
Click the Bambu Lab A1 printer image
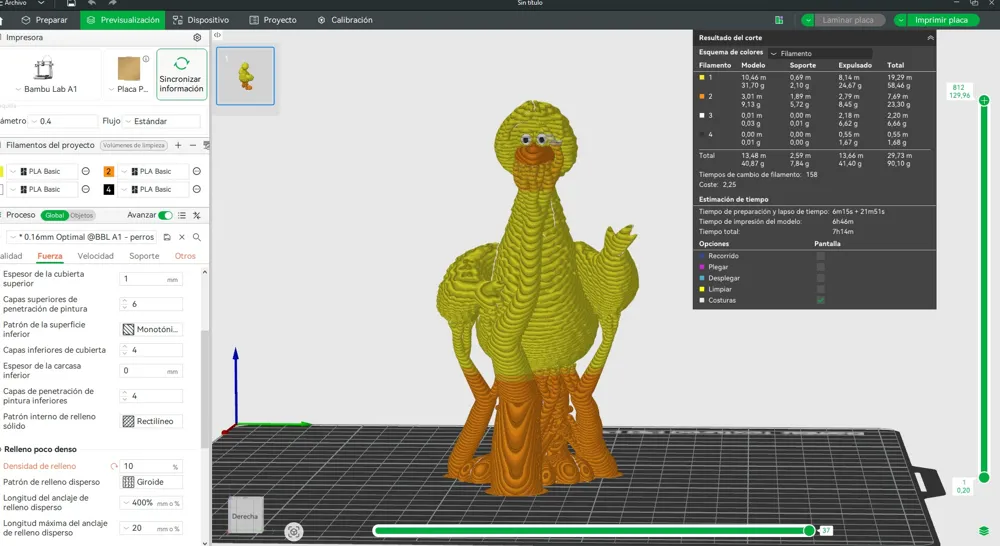click(44, 68)
